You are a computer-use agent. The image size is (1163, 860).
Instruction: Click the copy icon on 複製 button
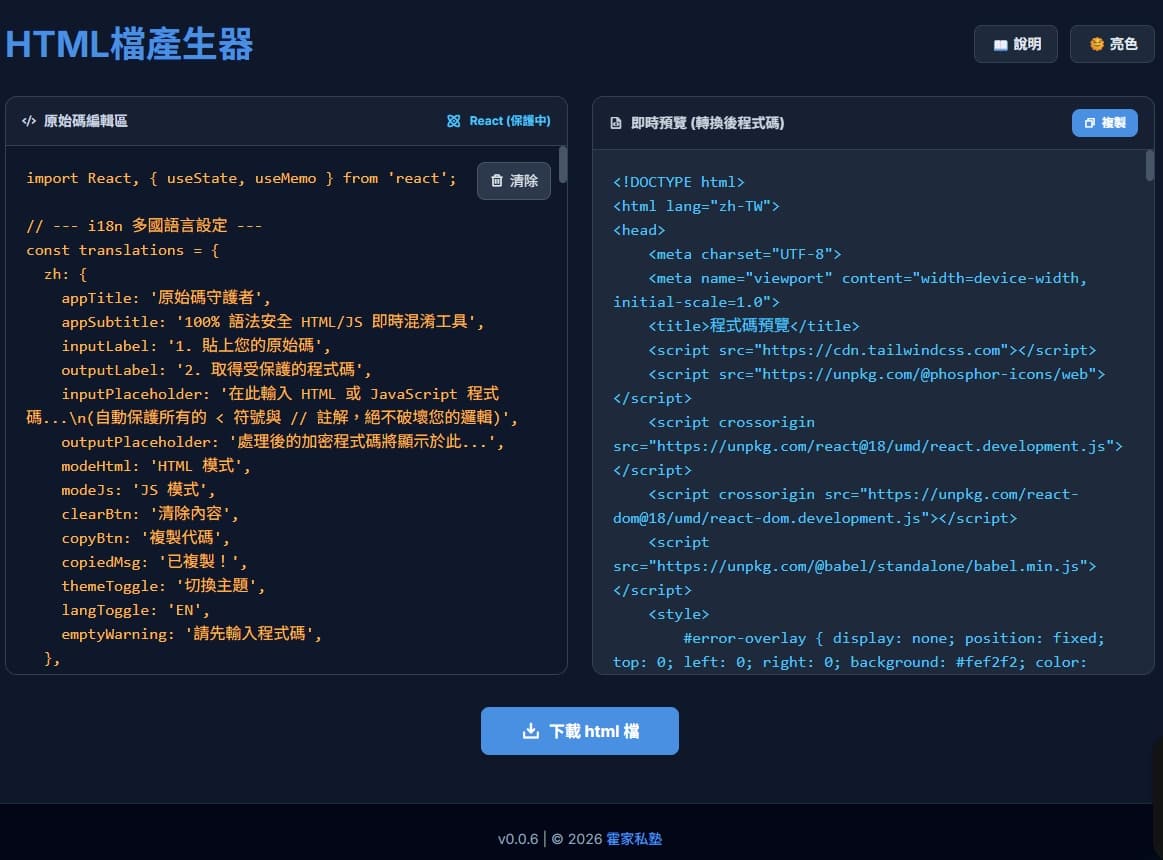tap(1090, 123)
